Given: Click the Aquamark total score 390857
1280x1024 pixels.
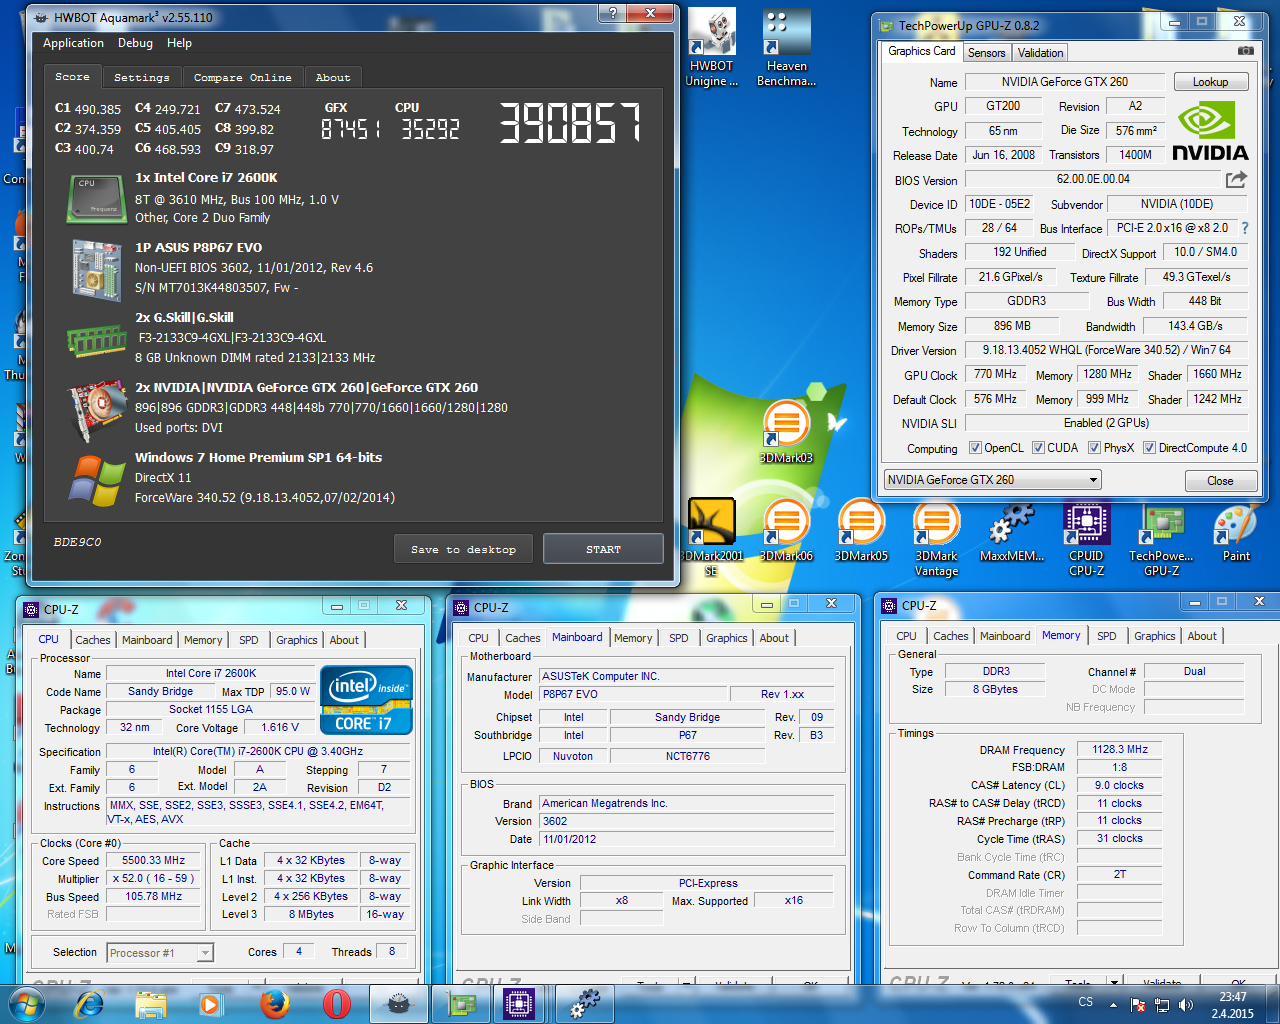Looking at the screenshot, I should [x=571, y=124].
